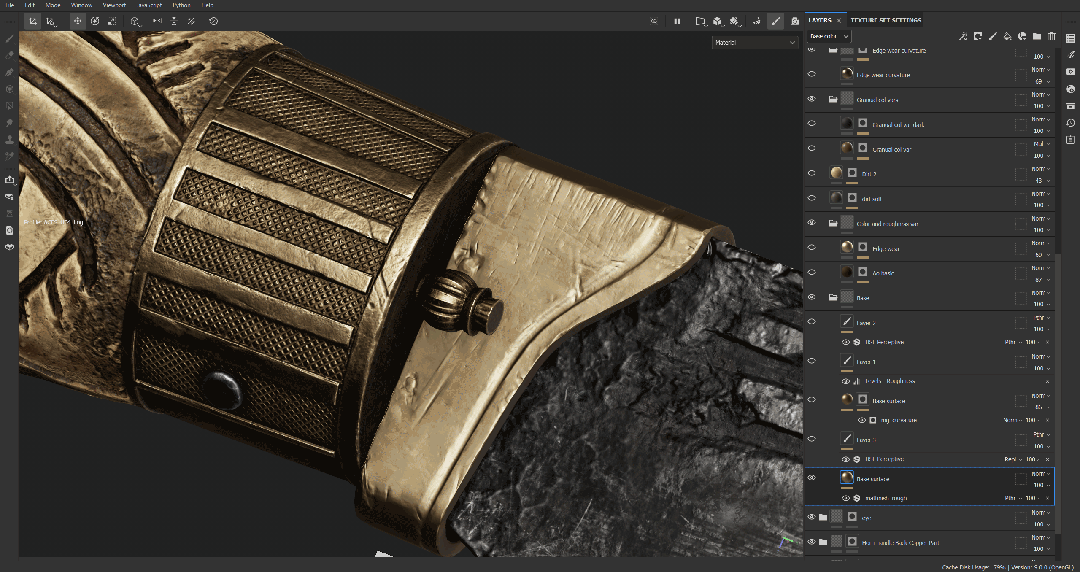Toggle visibility of Enamel colors folder
Image resolution: width=1080 pixels, height=572 pixels.
click(811, 99)
